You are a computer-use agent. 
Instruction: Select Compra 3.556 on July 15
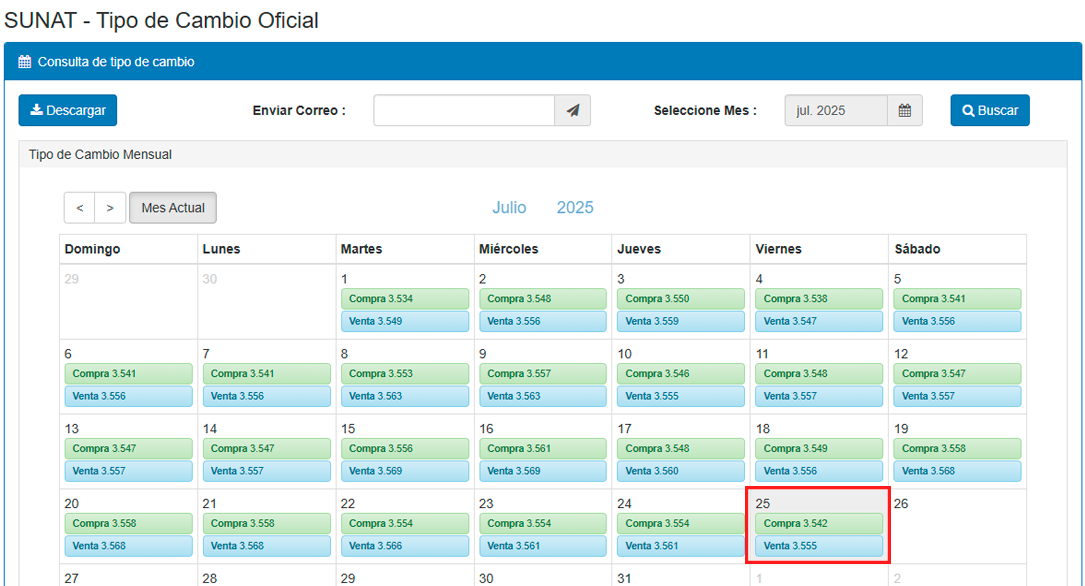click(x=405, y=448)
